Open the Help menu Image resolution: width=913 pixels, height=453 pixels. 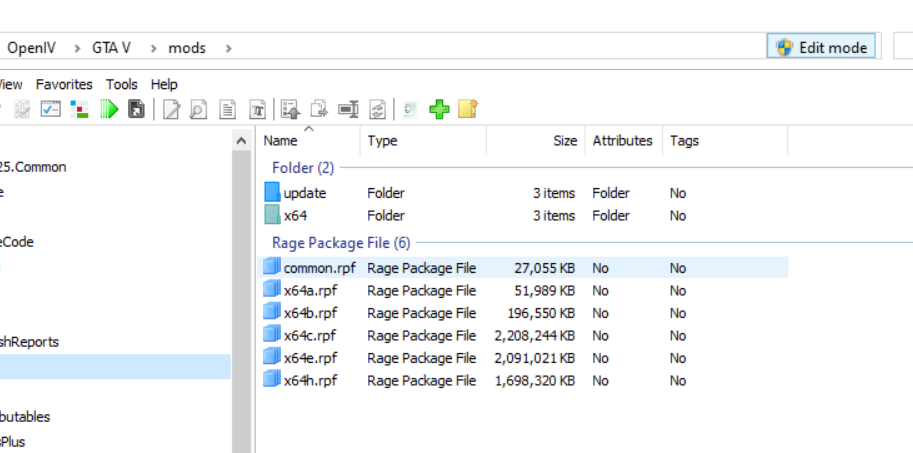click(164, 85)
